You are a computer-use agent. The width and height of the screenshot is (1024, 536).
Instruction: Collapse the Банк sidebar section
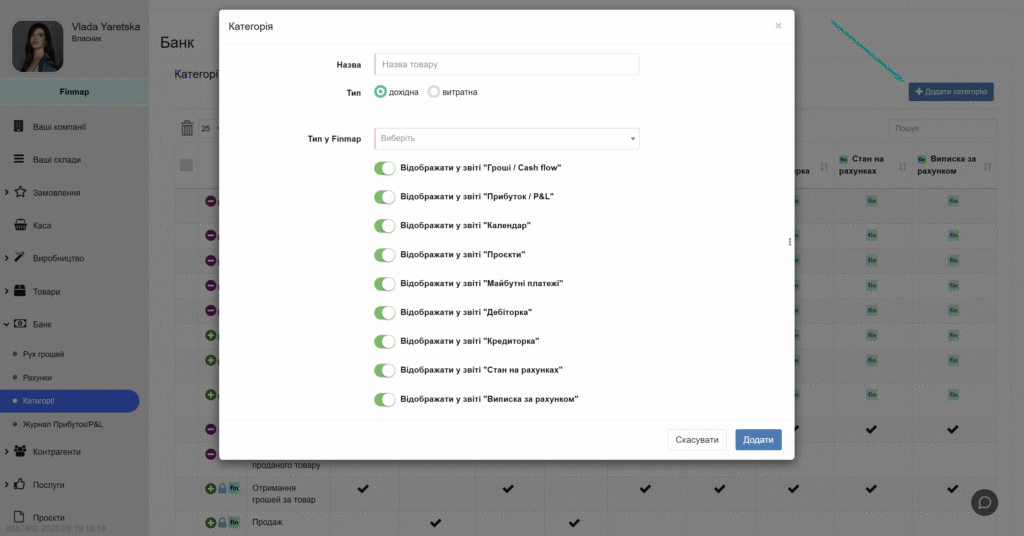42,325
